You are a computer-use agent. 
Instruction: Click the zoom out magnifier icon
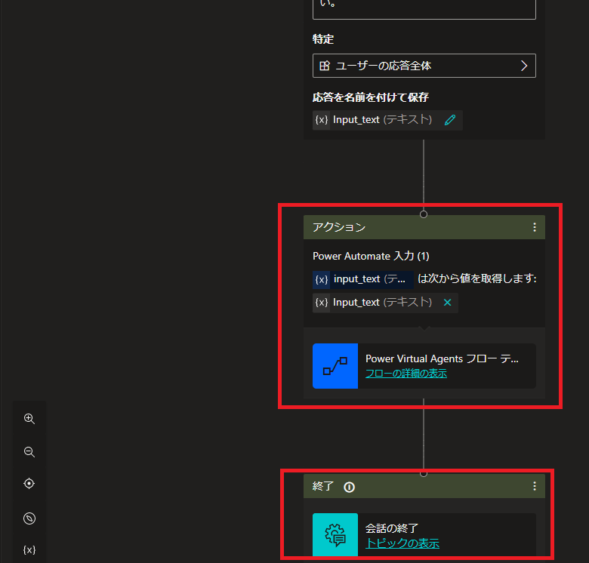click(29, 451)
